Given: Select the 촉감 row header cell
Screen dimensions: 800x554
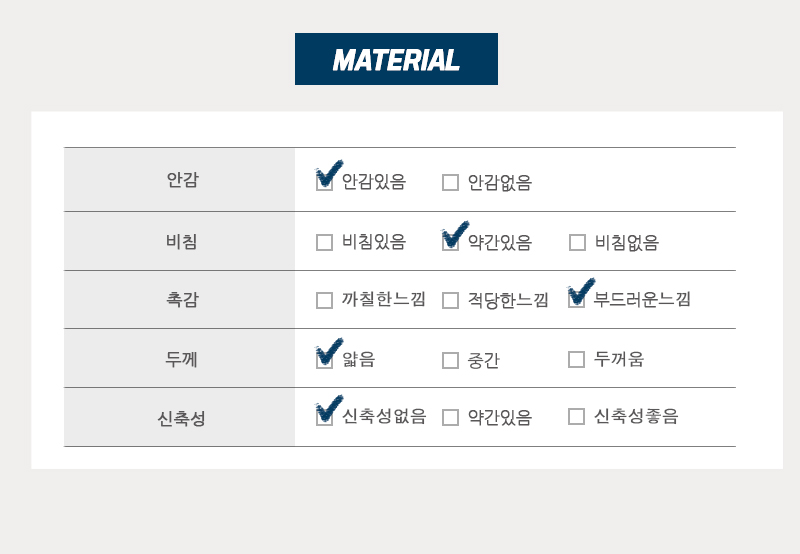Looking at the screenshot, I should click(x=180, y=299).
